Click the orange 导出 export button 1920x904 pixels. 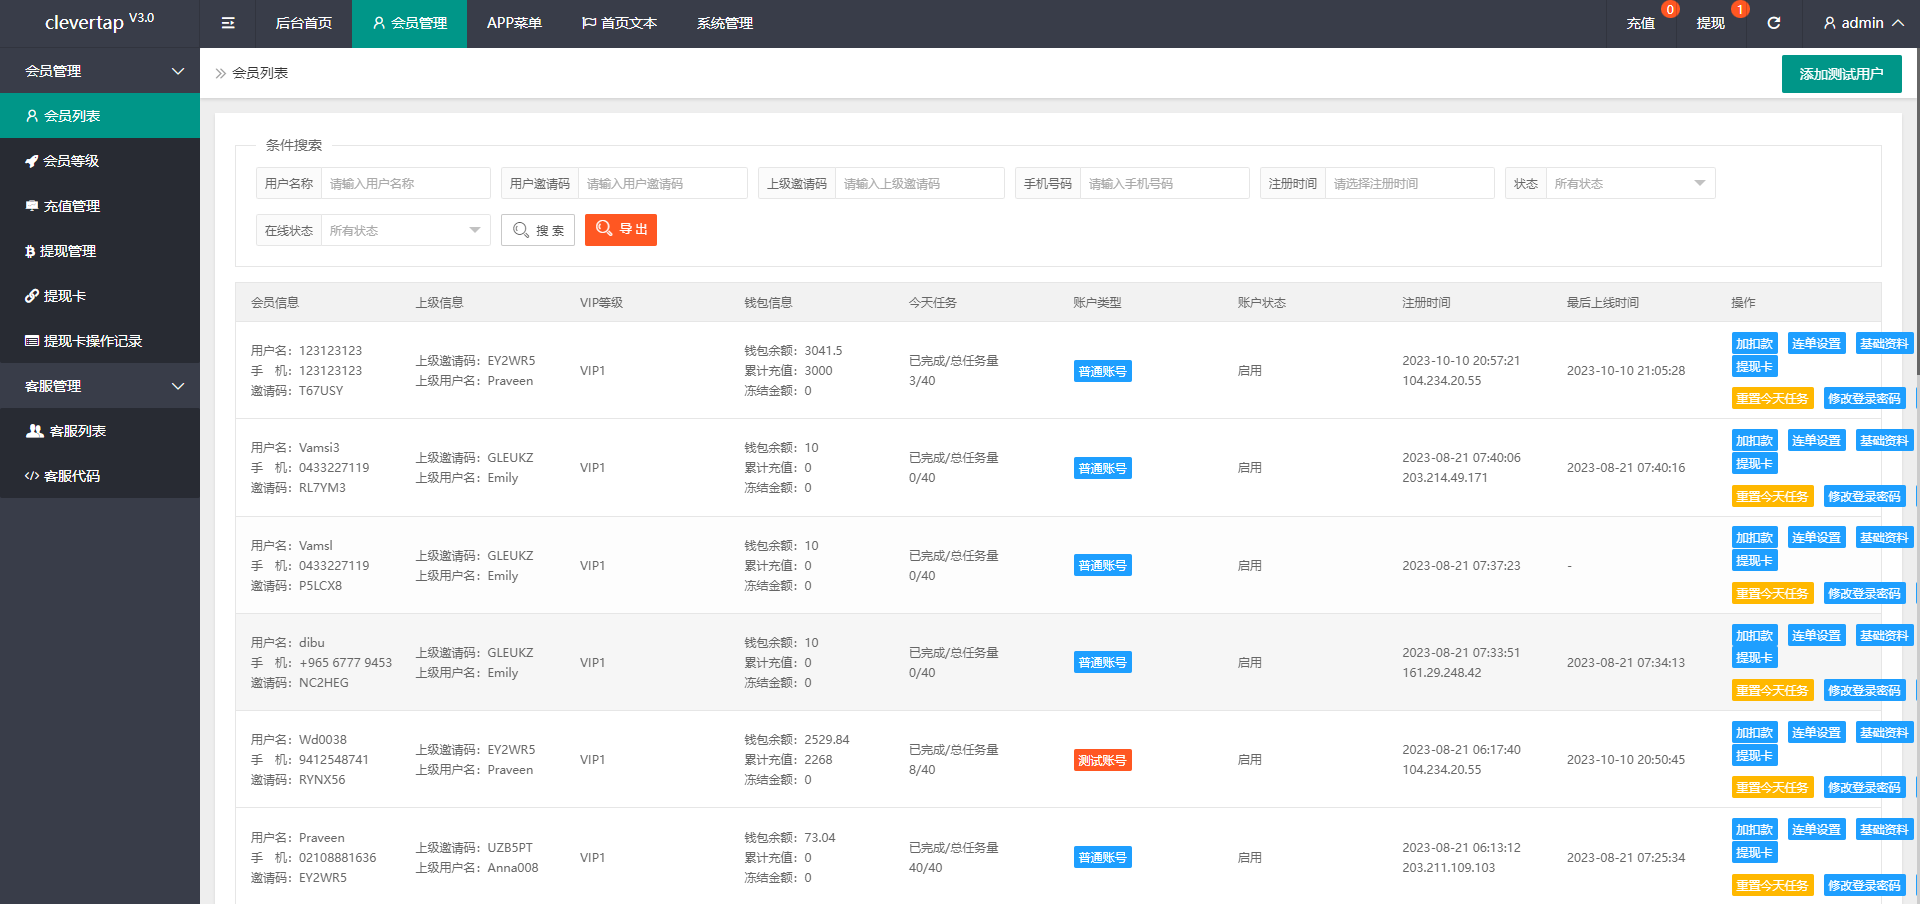point(621,230)
